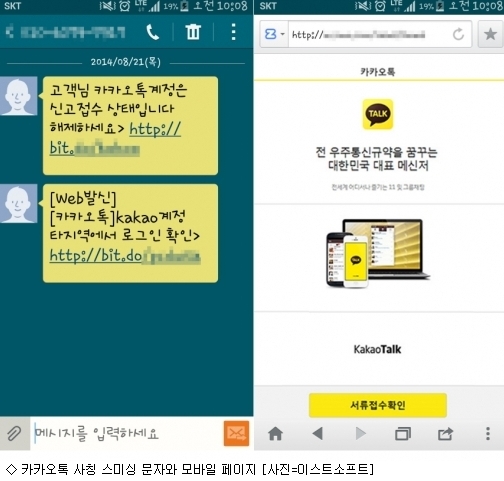This screenshot has width=504, height=481.
Task: Open the browser tabs window icon
Action: 403,434
